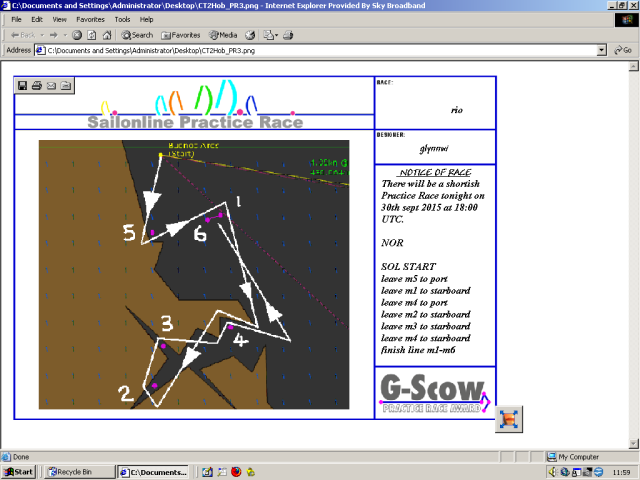Refresh the page with the Refresh icon
The height and width of the screenshot is (480, 640).
91,35
